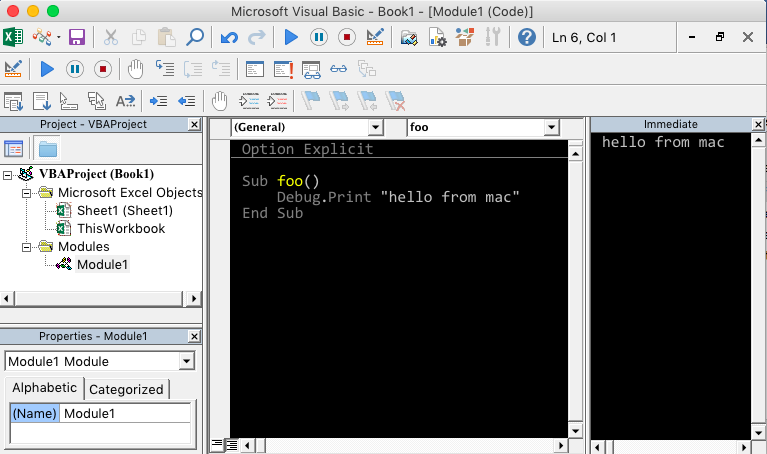The height and width of the screenshot is (454, 767).
Task: Click the List Constants icon
Action: coord(42,101)
